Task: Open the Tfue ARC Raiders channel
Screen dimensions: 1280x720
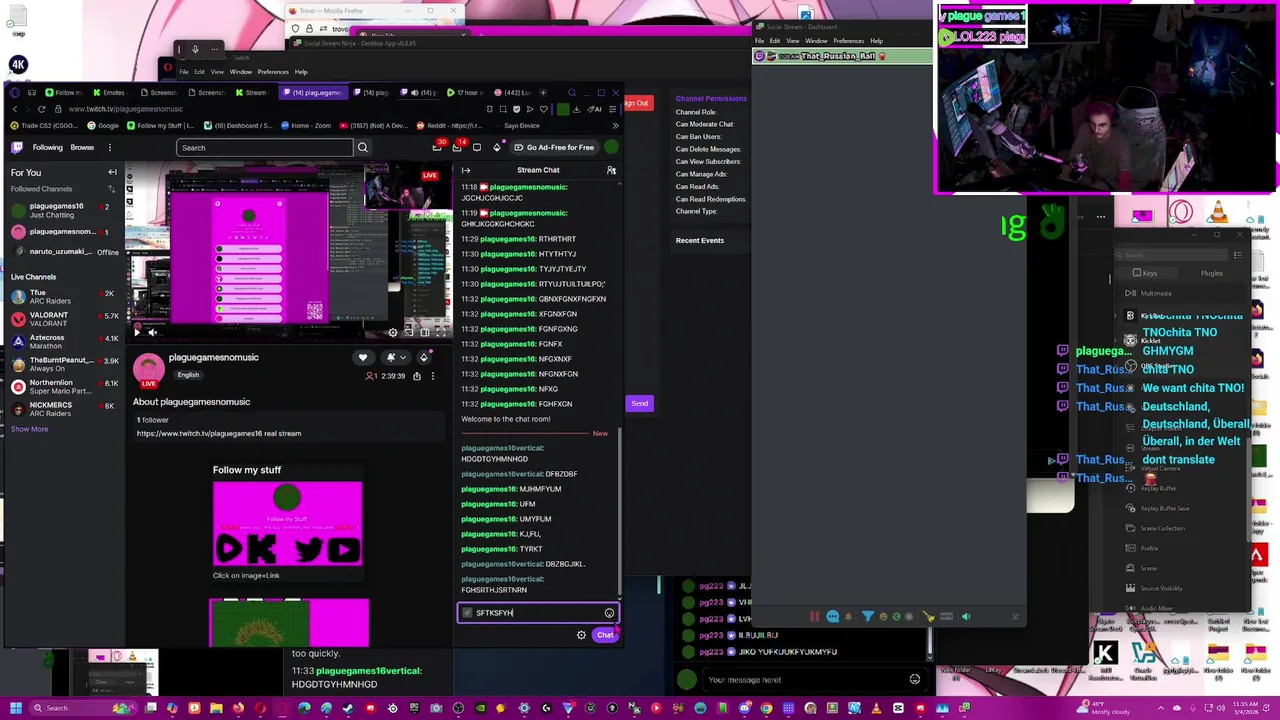Action: click(x=62, y=296)
